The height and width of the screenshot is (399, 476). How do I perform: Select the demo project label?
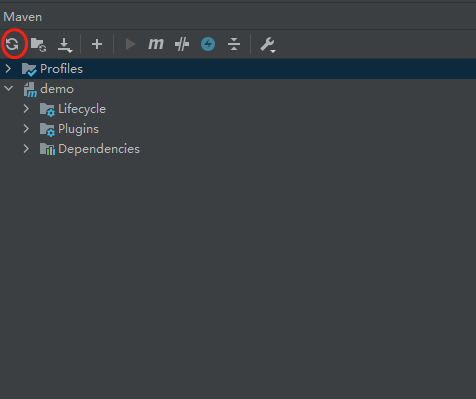click(x=57, y=89)
